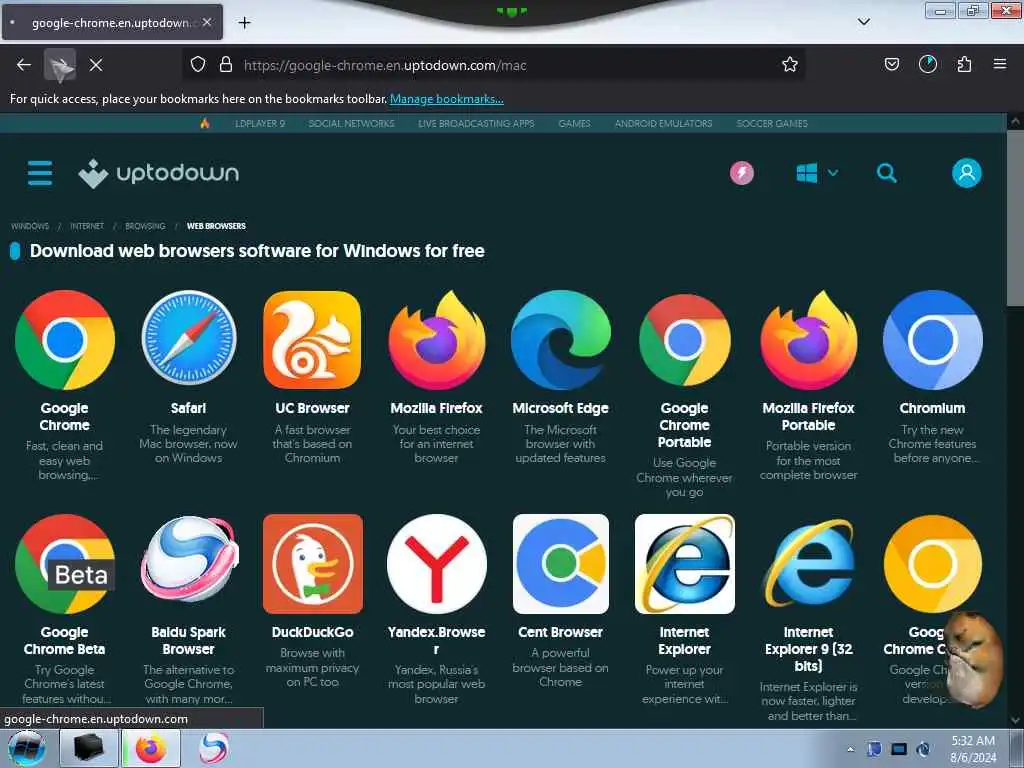
Task: Open the Save to Pocket icon
Action: [891, 64]
